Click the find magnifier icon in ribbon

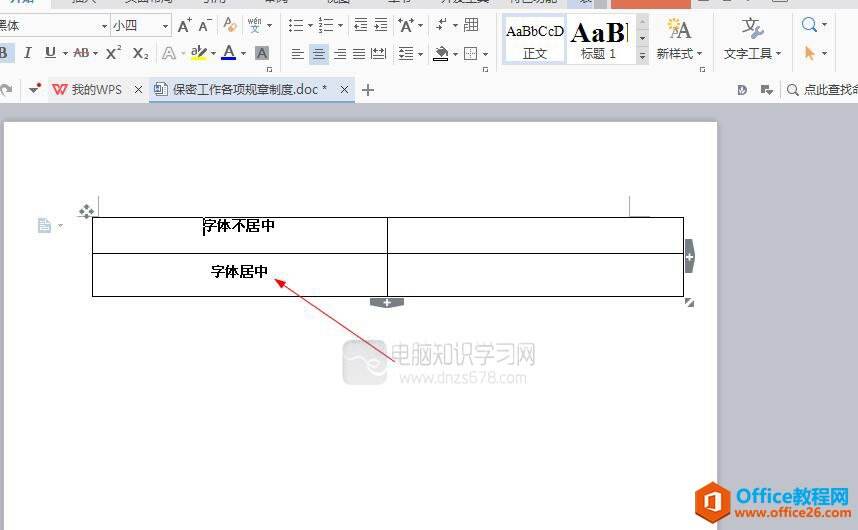[809, 25]
